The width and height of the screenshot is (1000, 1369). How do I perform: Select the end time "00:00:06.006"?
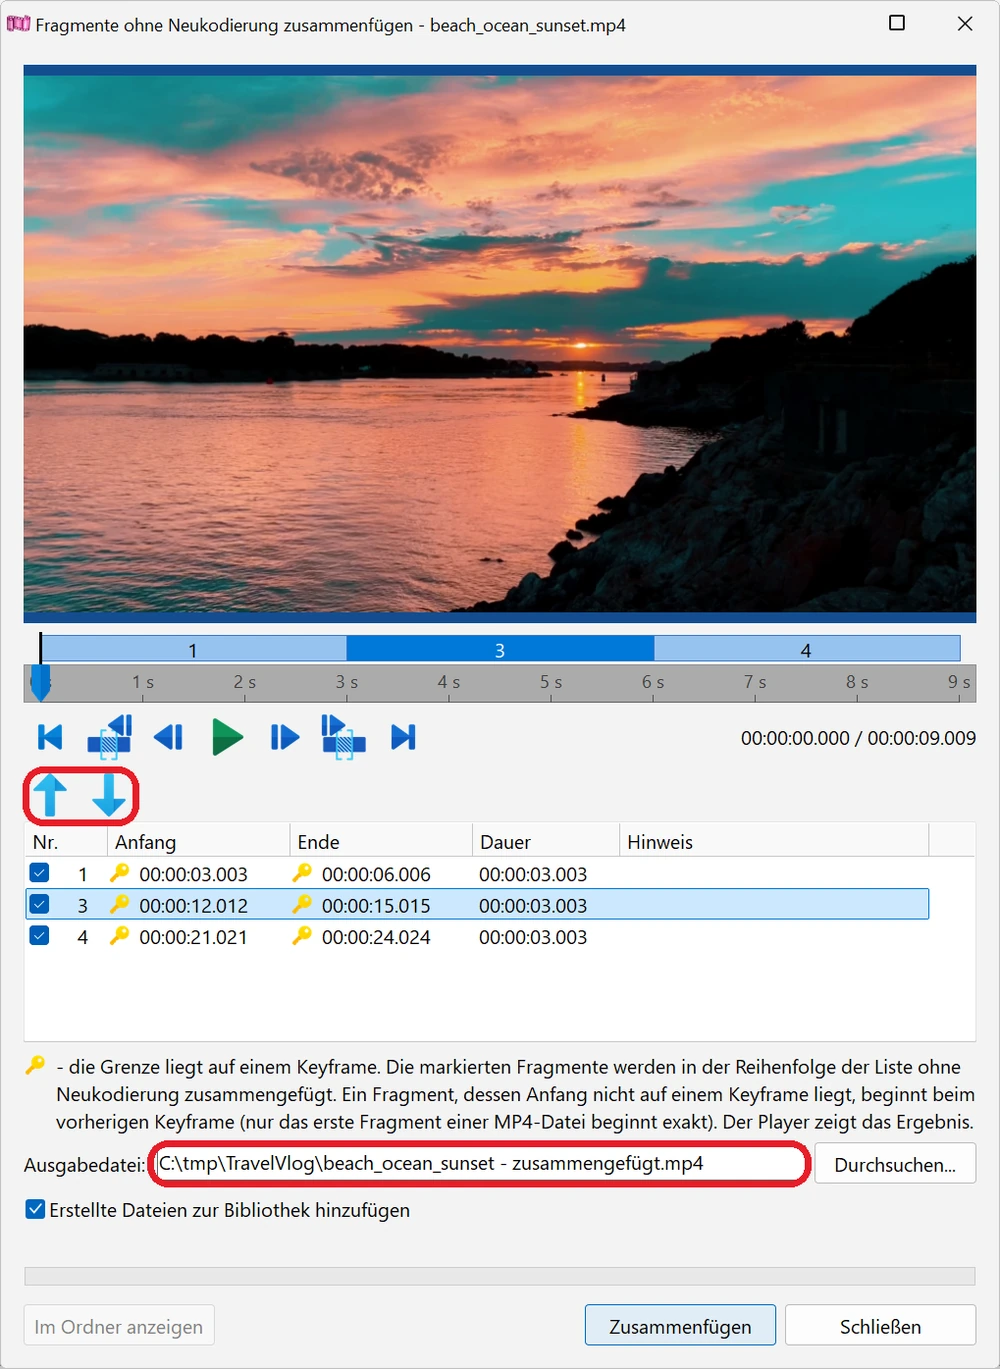[x=376, y=874]
